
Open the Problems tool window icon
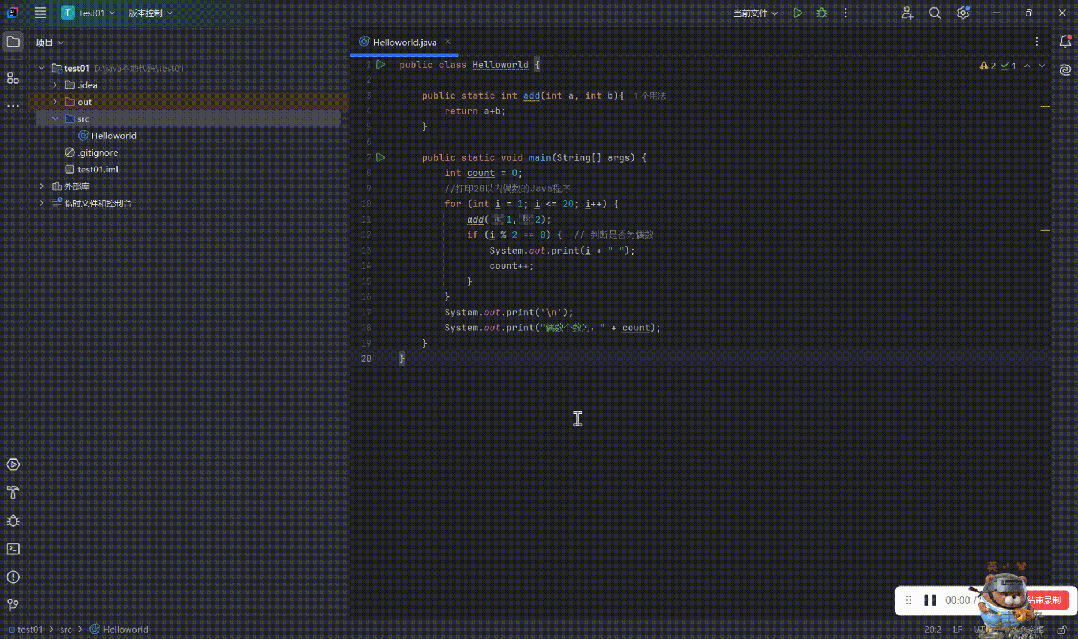[x=13, y=577]
